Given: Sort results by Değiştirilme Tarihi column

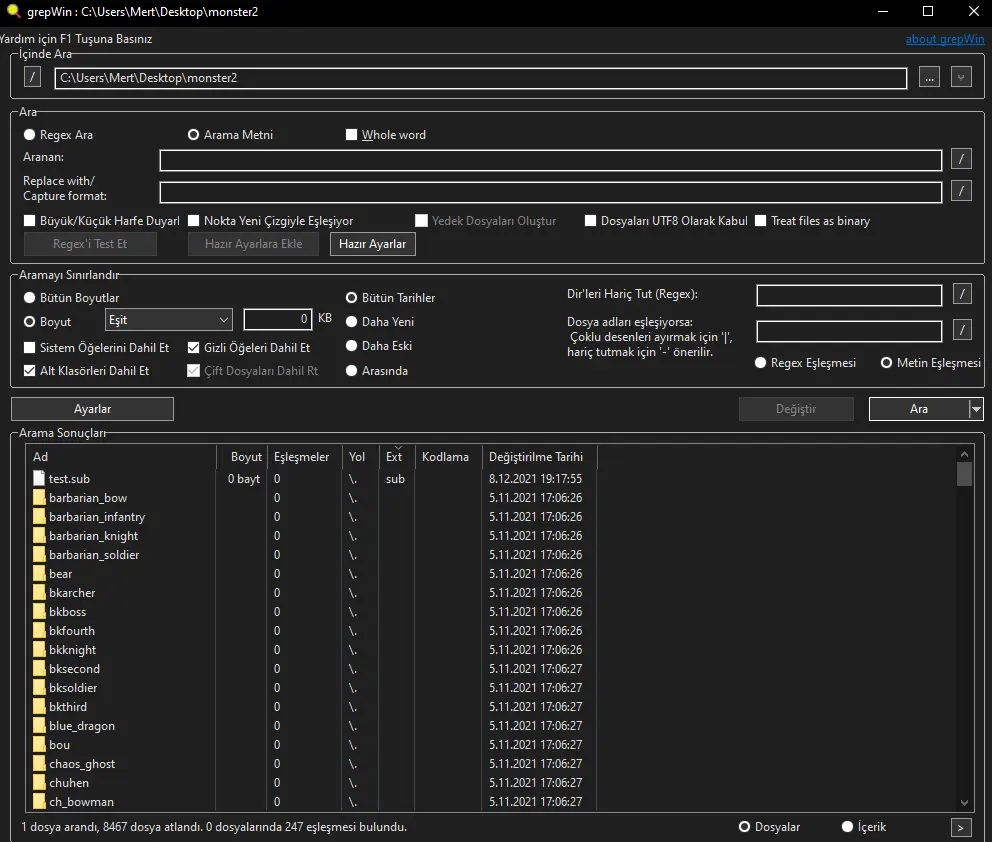Looking at the screenshot, I should click(x=538, y=457).
